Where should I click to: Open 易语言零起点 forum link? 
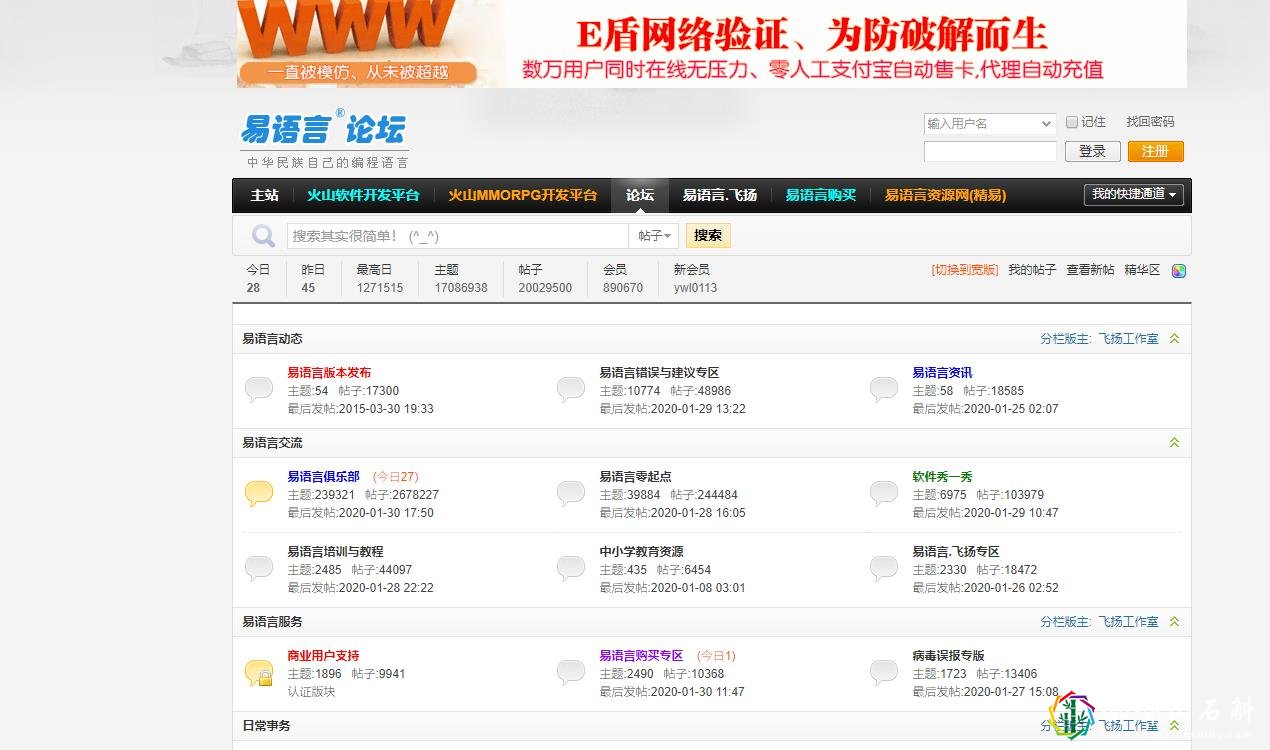click(x=635, y=477)
